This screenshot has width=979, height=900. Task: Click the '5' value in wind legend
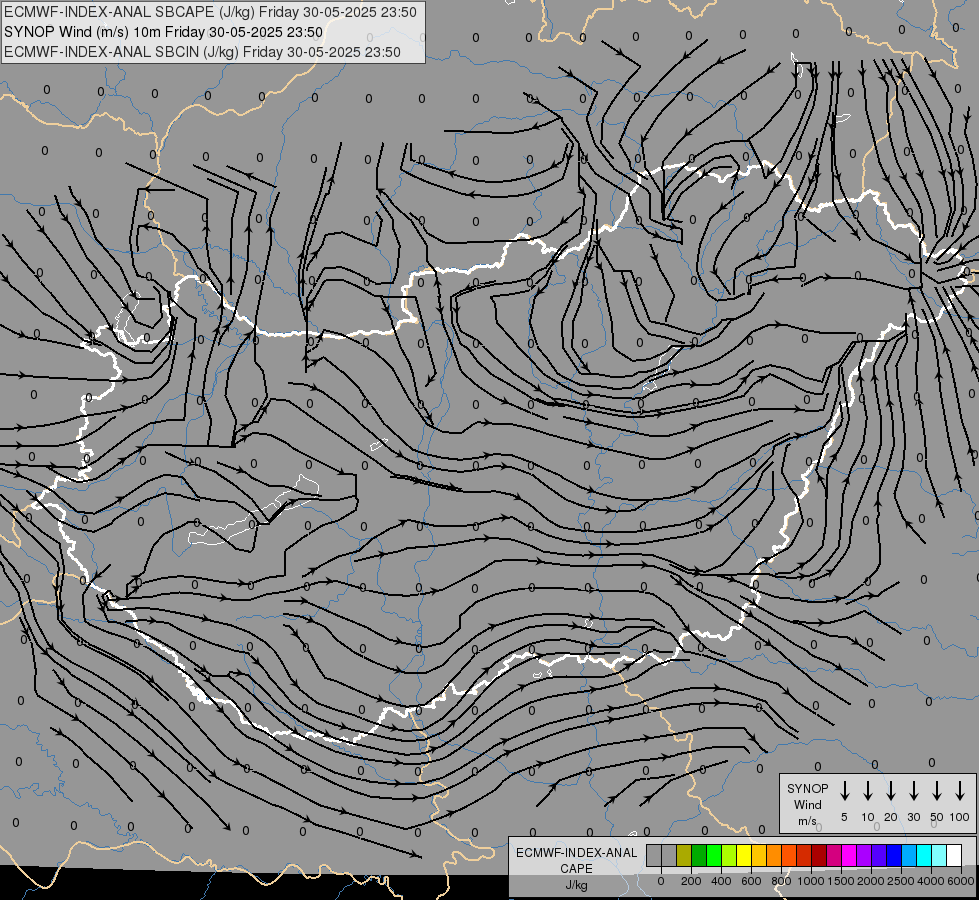point(844,818)
